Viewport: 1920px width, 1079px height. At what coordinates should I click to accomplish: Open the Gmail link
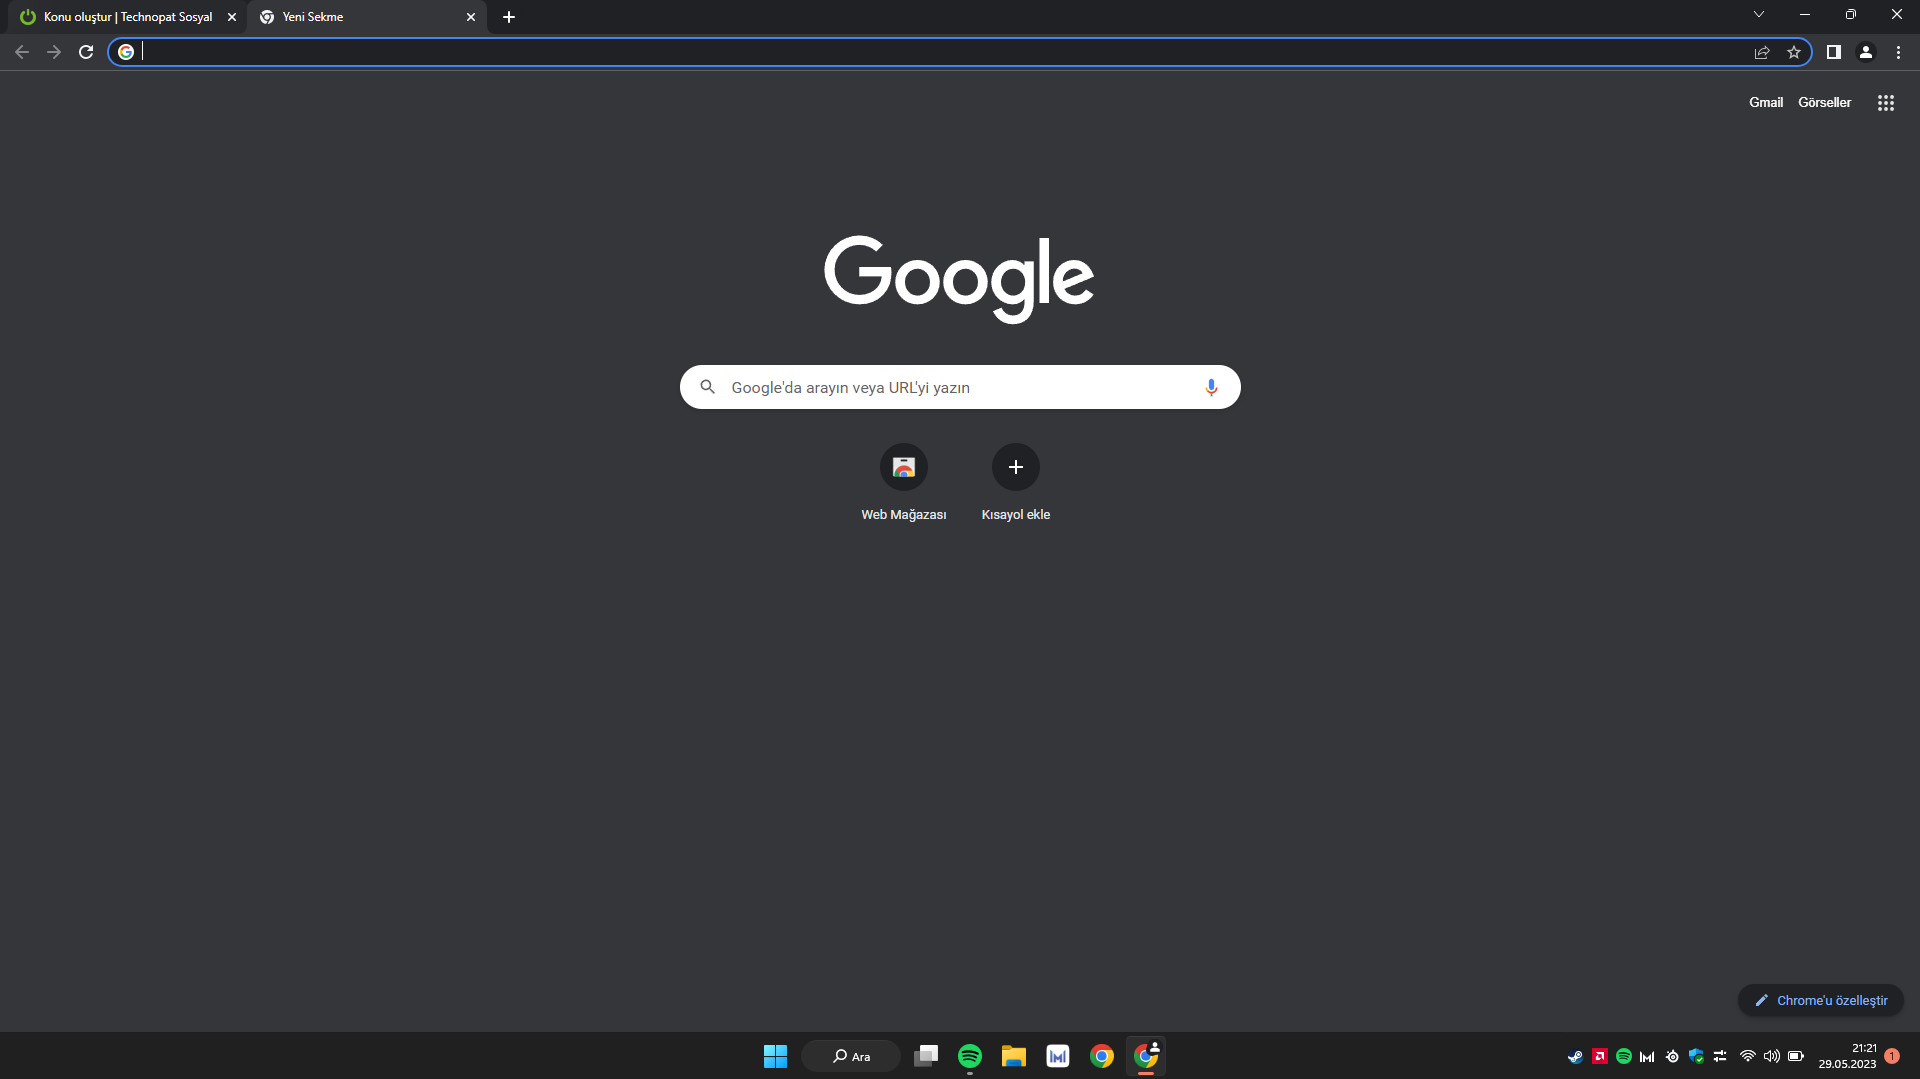point(1766,102)
